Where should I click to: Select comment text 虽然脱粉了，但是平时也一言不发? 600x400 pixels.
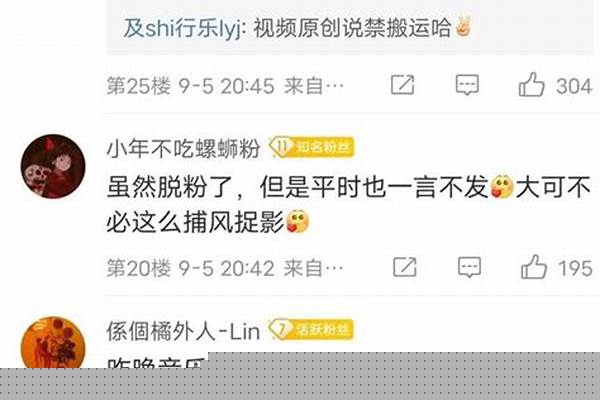coord(297,188)
